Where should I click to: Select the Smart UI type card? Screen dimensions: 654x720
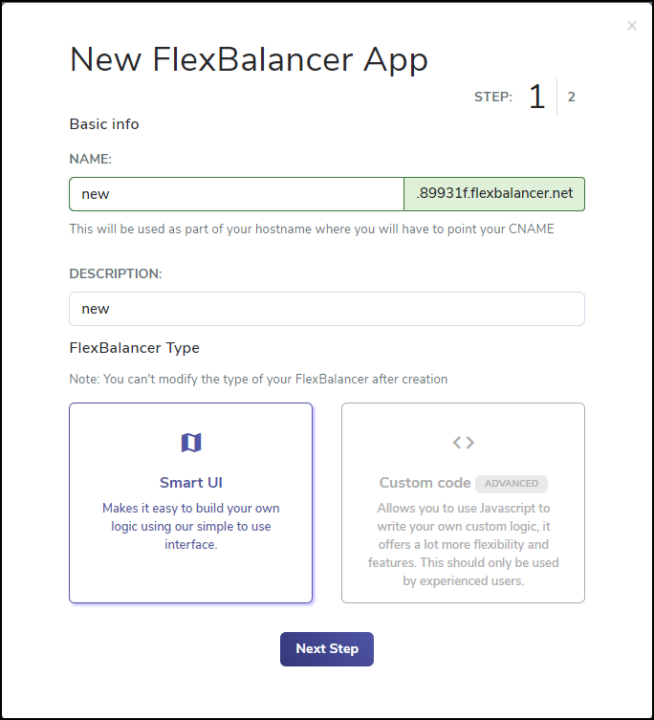(x=191, y=503)
